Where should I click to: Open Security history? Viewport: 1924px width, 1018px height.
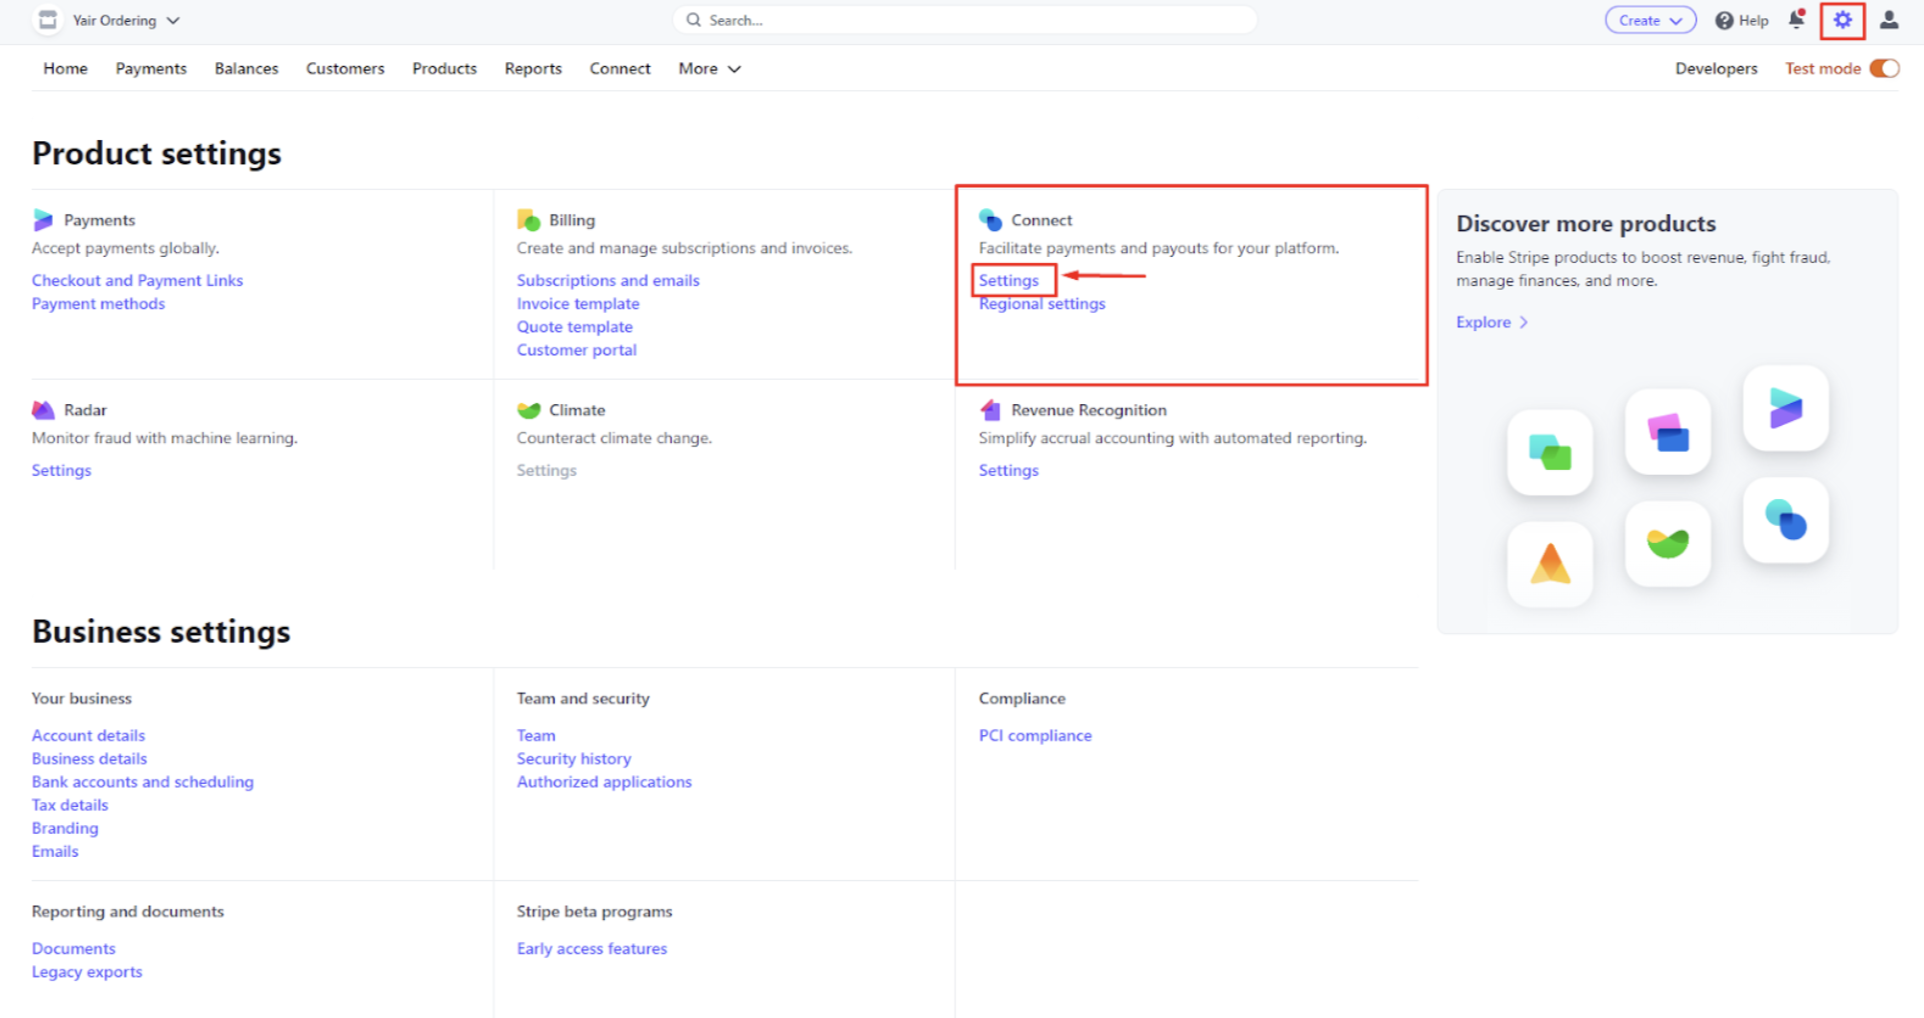[x=574, y=759]
